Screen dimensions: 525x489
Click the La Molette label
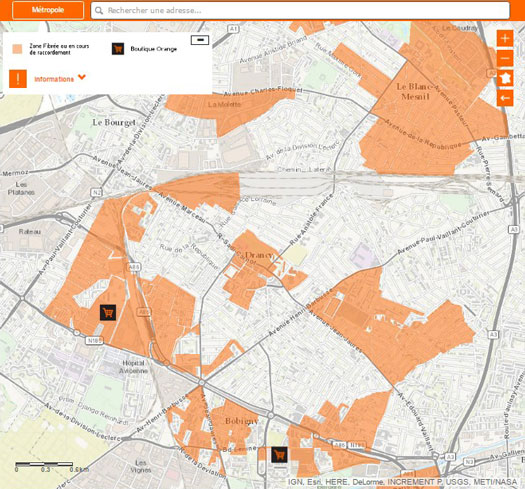click(224, 104)
